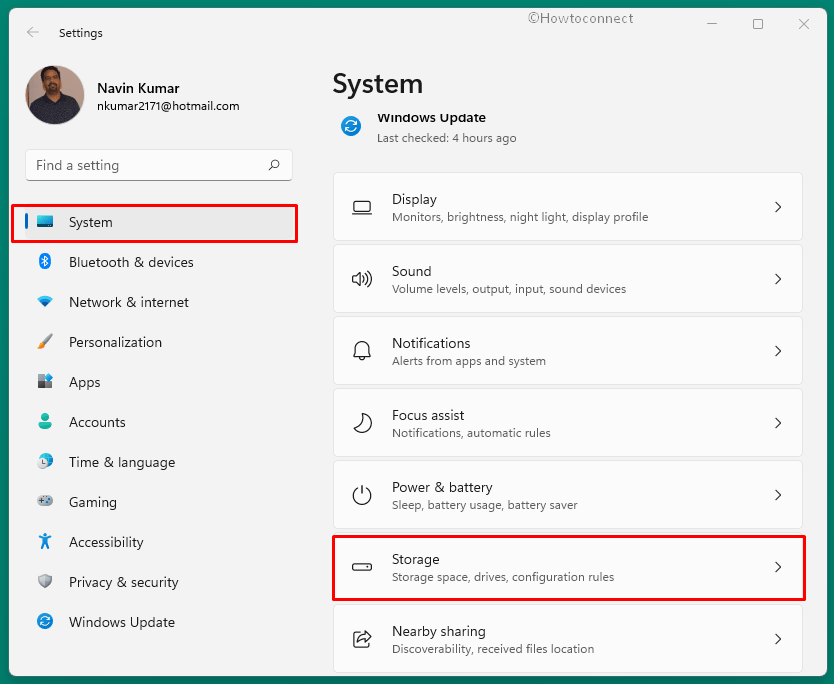Click the Power & battery power icon

(362, 495)
